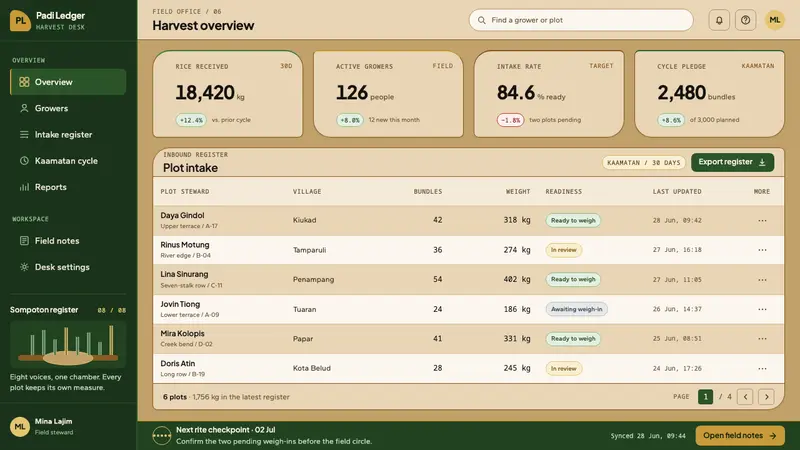Open the ML profile avatar in header
Viewport: 800px width, 450px height.
click(x=774, y=20)
